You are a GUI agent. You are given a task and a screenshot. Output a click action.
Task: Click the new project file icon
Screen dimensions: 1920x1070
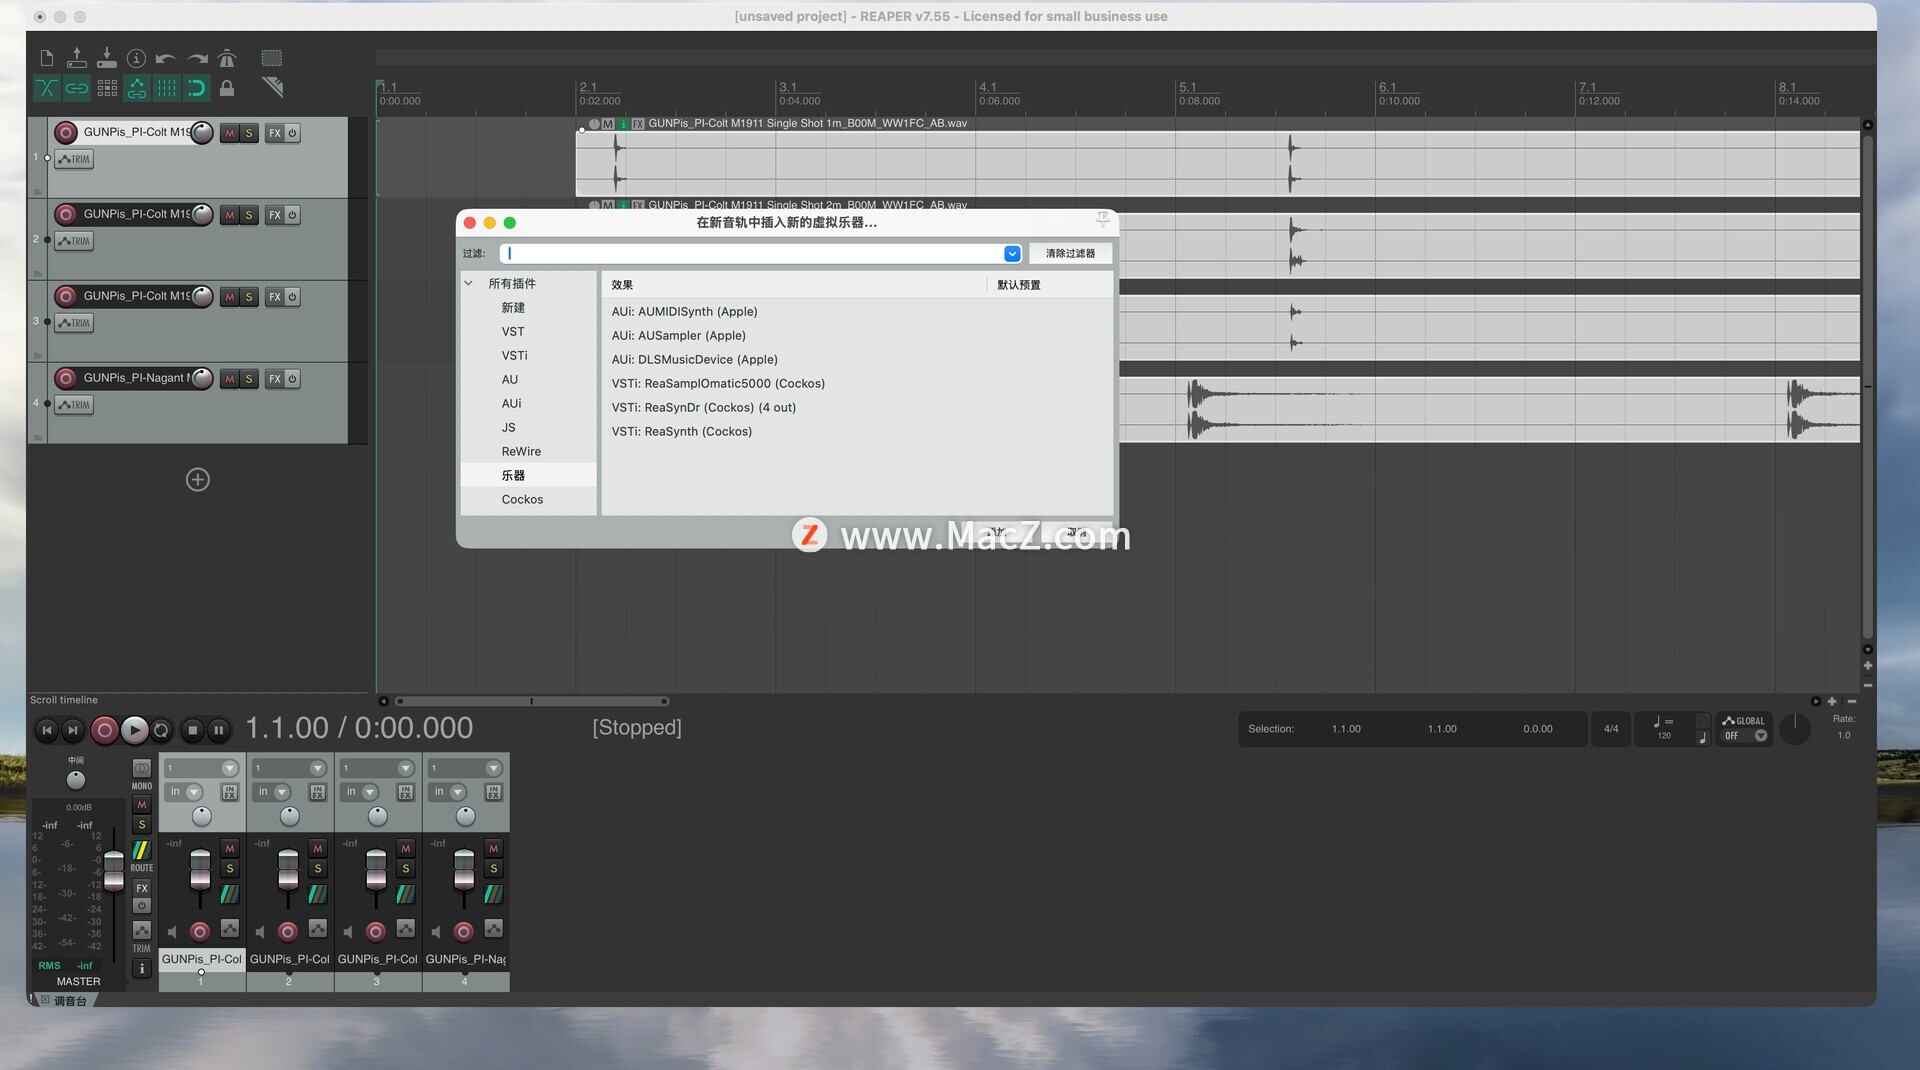(x=46, y=59)
